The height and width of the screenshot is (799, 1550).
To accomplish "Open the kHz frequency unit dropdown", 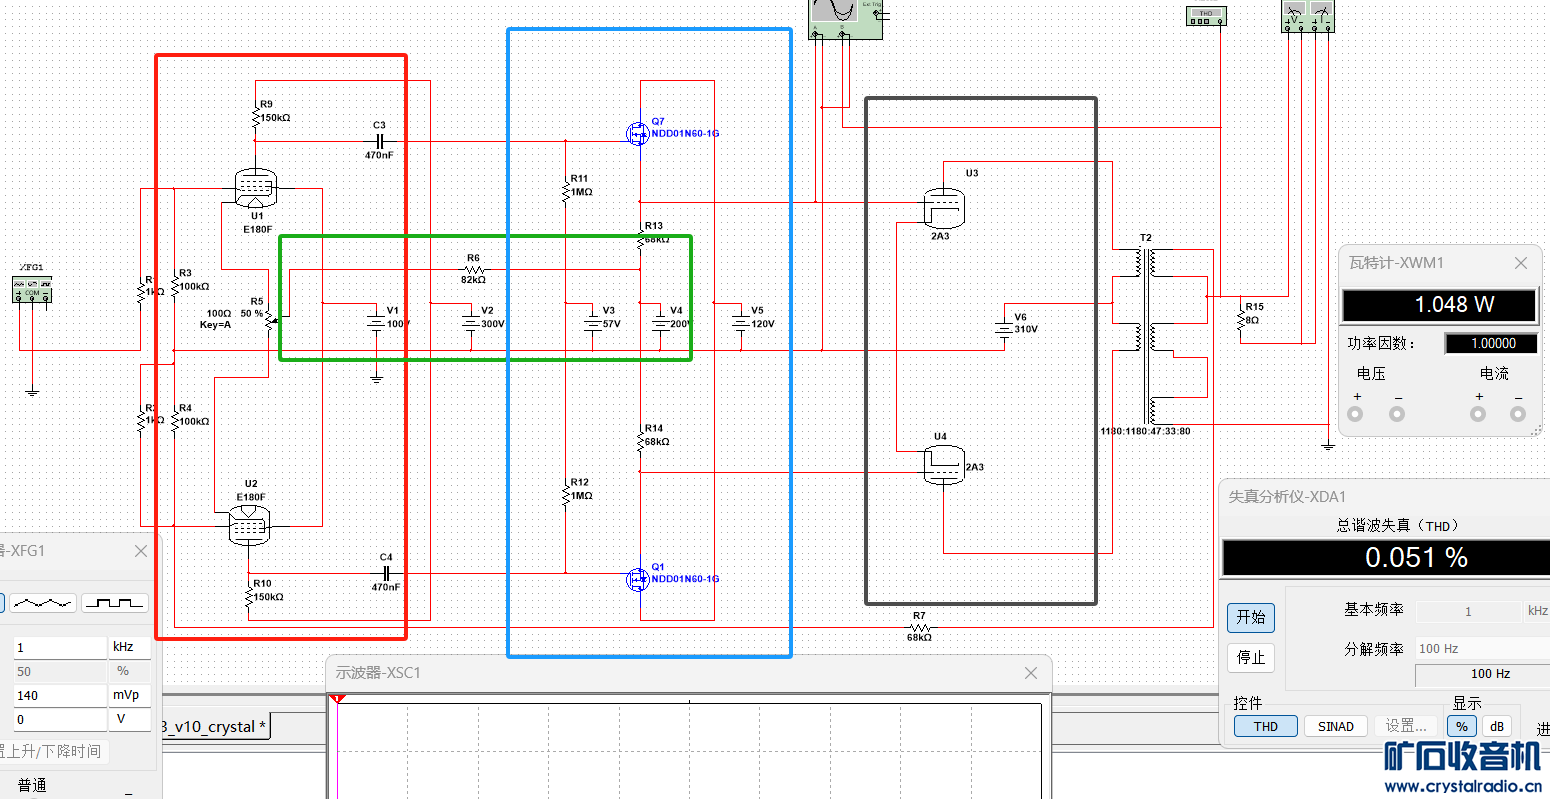I will pyautogui.click(x=129, y=648).
